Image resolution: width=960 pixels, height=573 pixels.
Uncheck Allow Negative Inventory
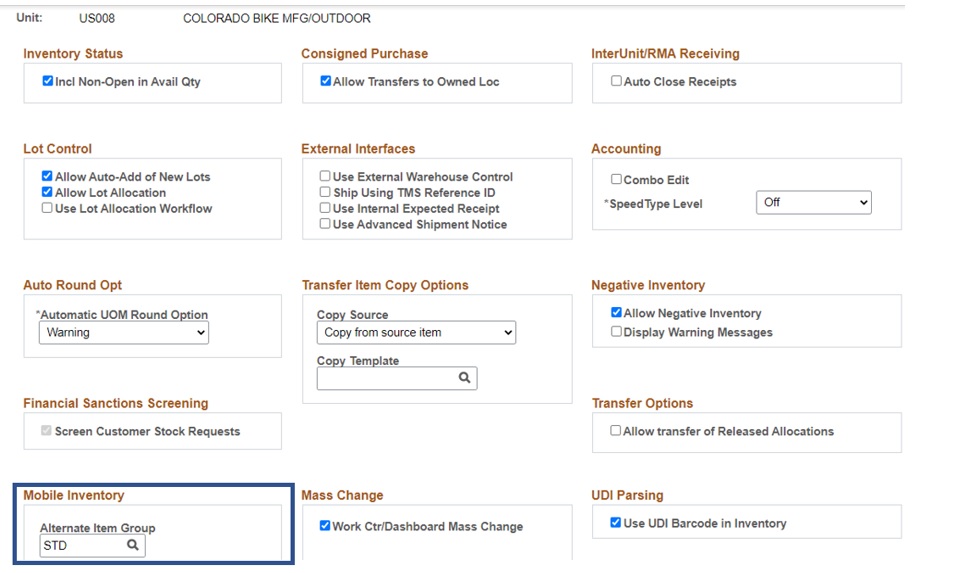tap(616, 313)
